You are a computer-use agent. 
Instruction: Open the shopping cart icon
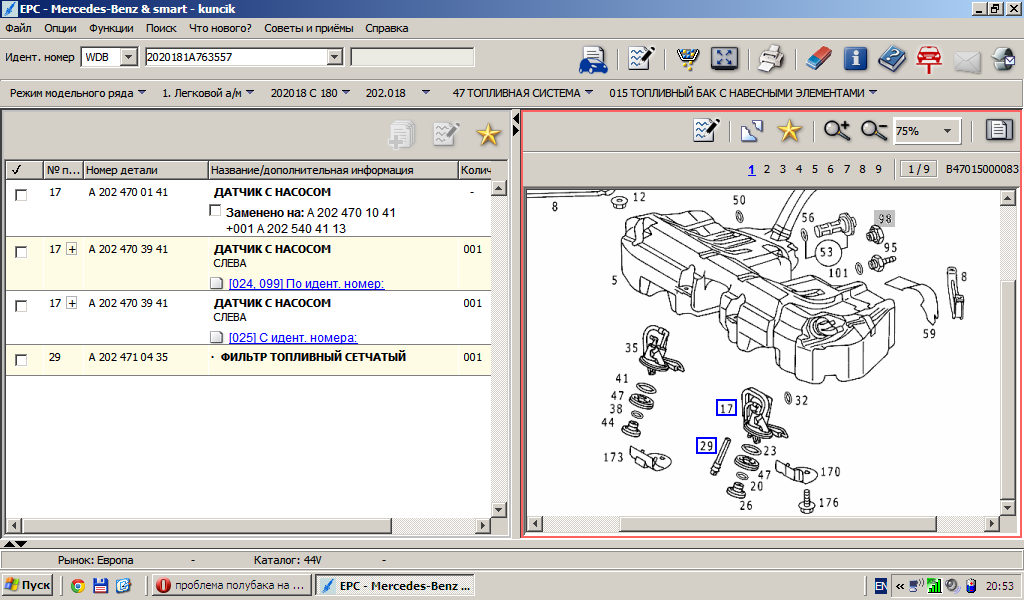pyautogui.click(x=688, y=60)
